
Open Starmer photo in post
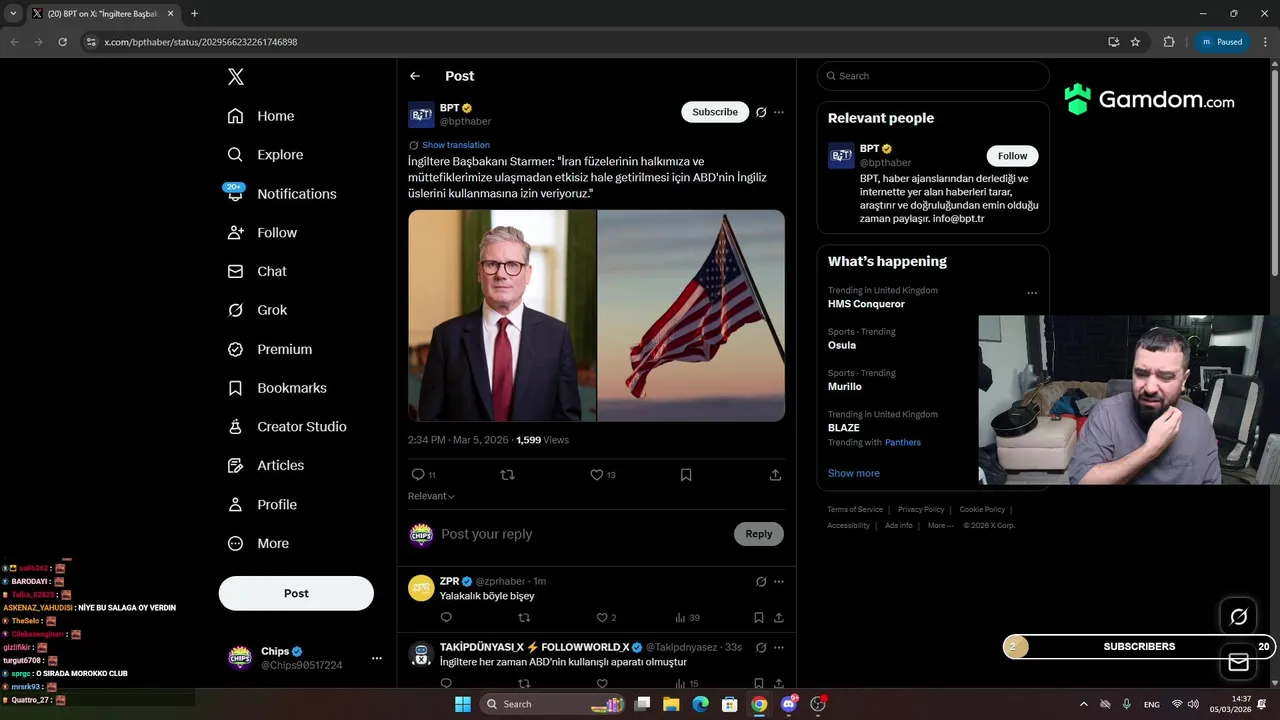pyautogui.click(x=502, y=315)
